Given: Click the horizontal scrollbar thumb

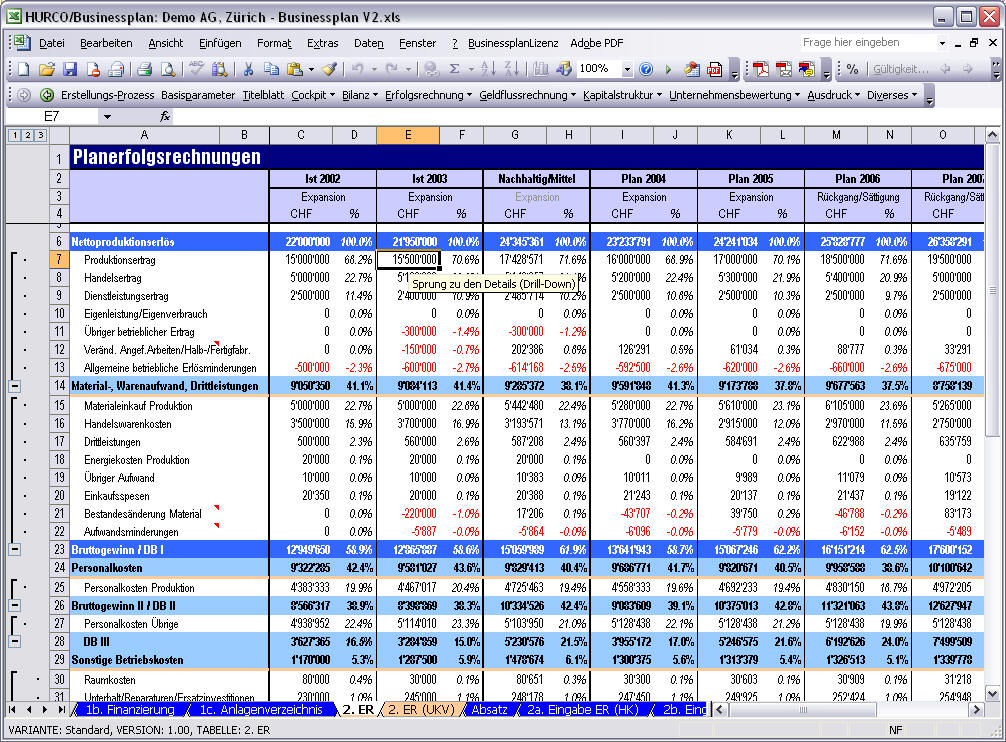Looking at the screenshot, I should click(x=803, y=709).
